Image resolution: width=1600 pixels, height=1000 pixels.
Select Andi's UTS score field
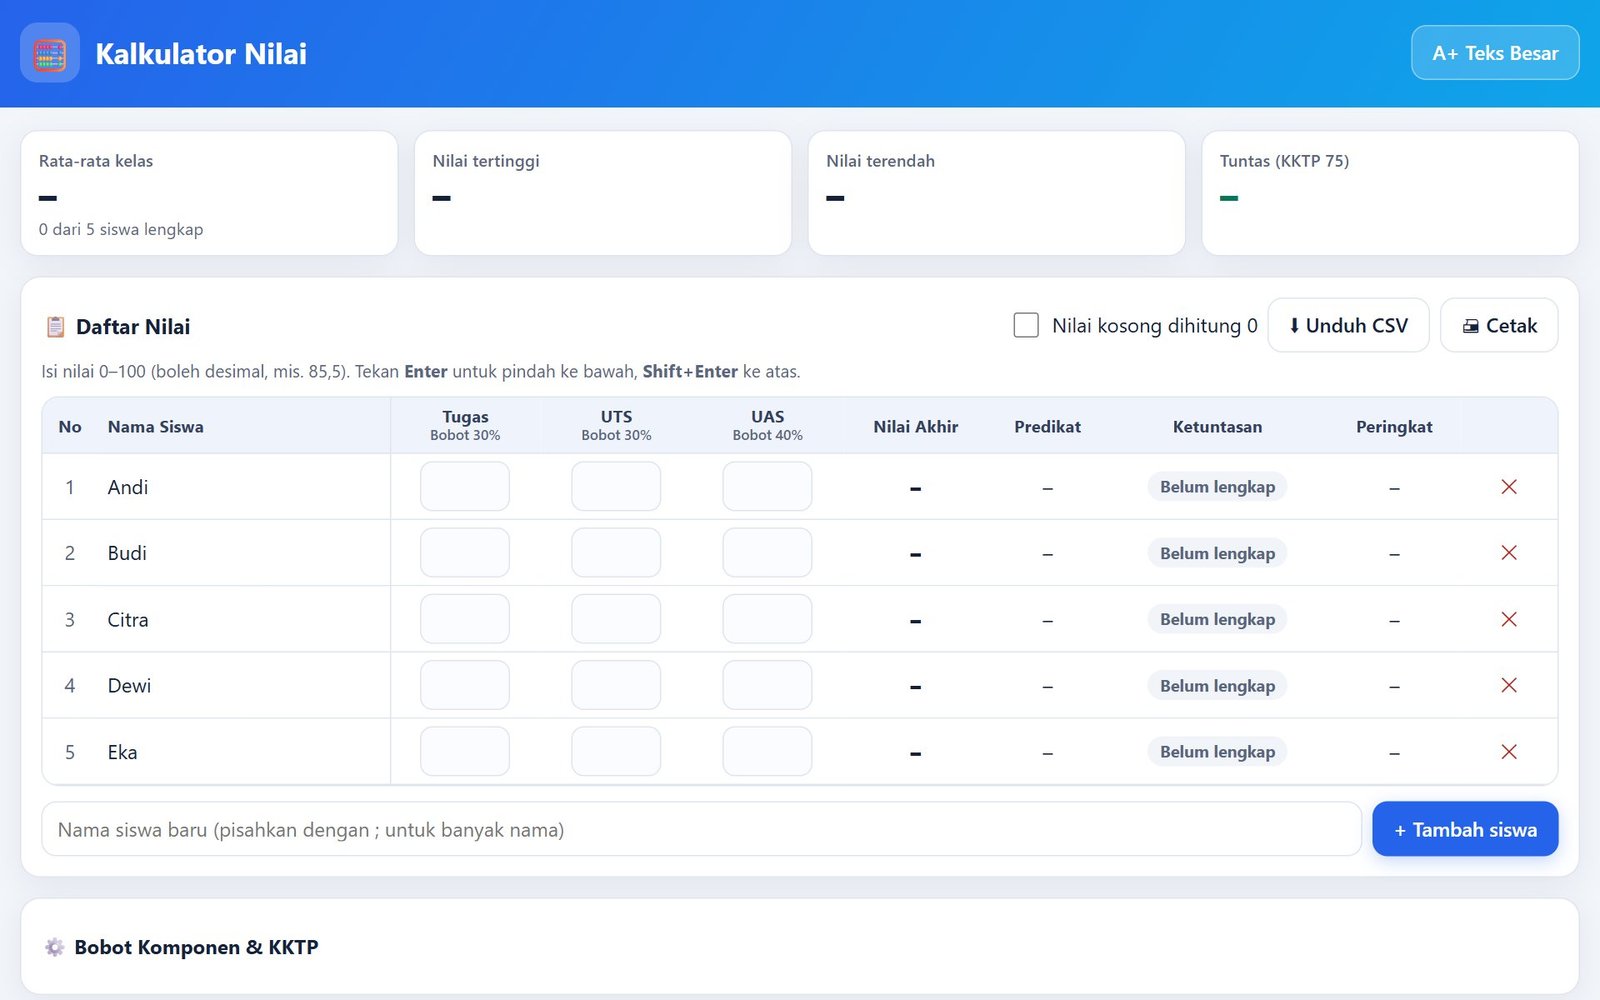616,487
